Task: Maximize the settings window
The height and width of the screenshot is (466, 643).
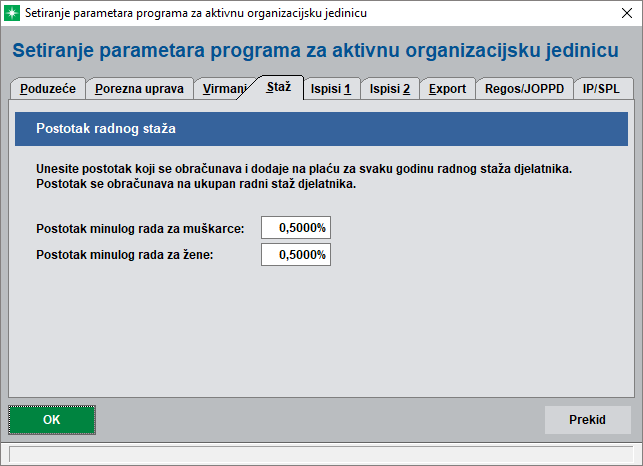Action: (574, 13)
